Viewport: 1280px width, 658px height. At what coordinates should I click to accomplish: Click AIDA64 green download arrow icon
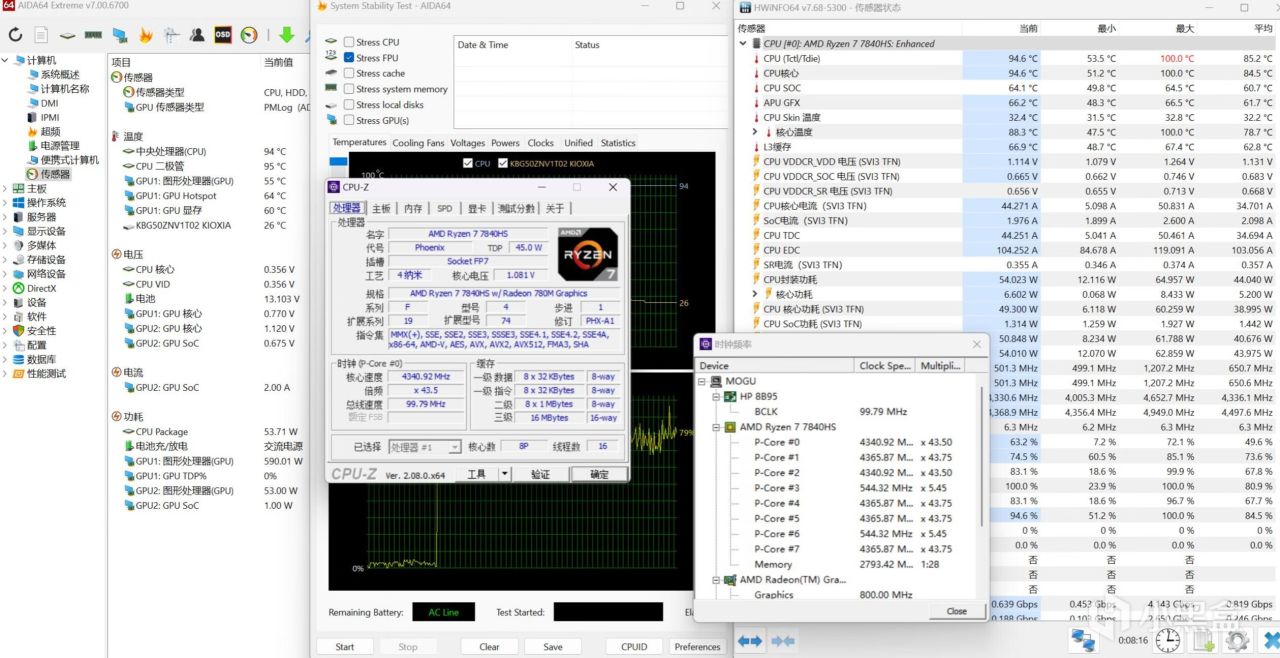click(286, 35)
